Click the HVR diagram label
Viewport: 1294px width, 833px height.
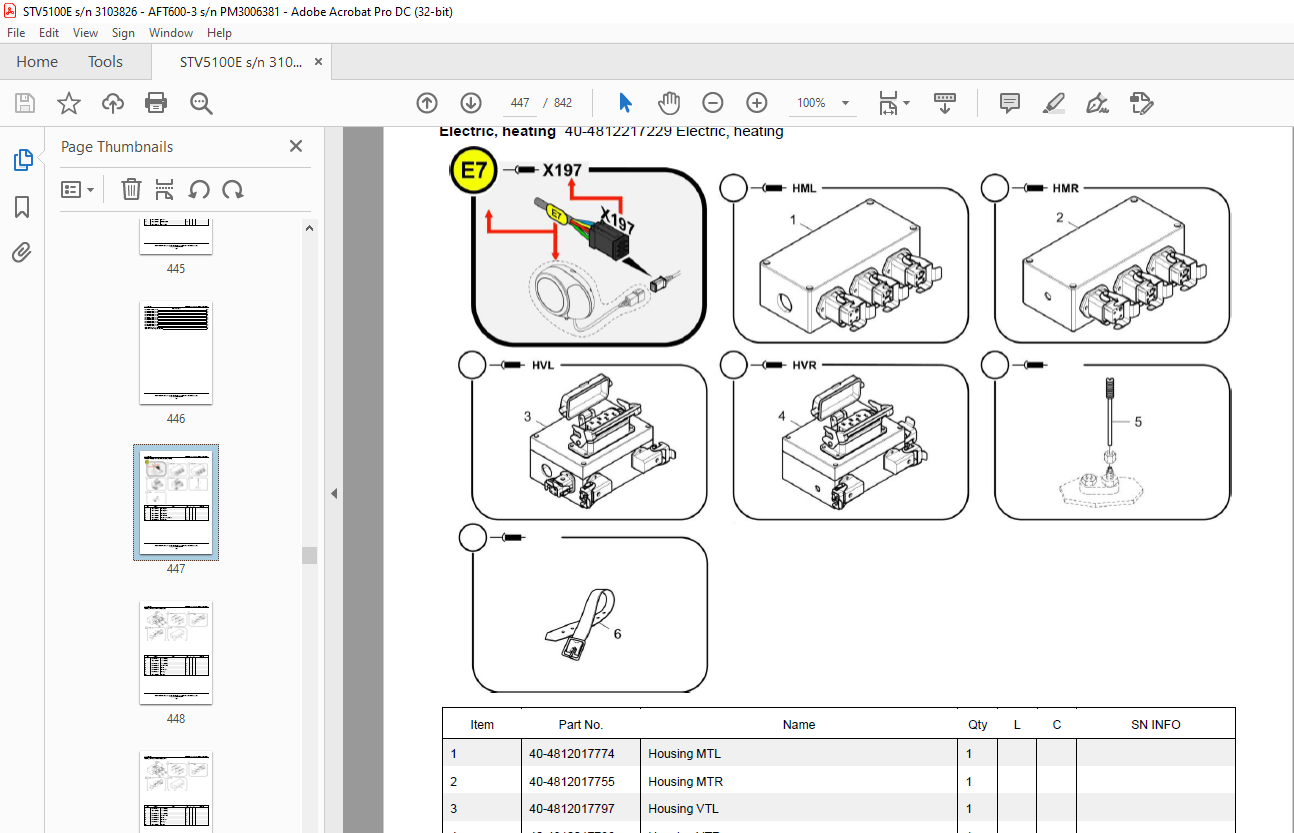coord(804,365)
